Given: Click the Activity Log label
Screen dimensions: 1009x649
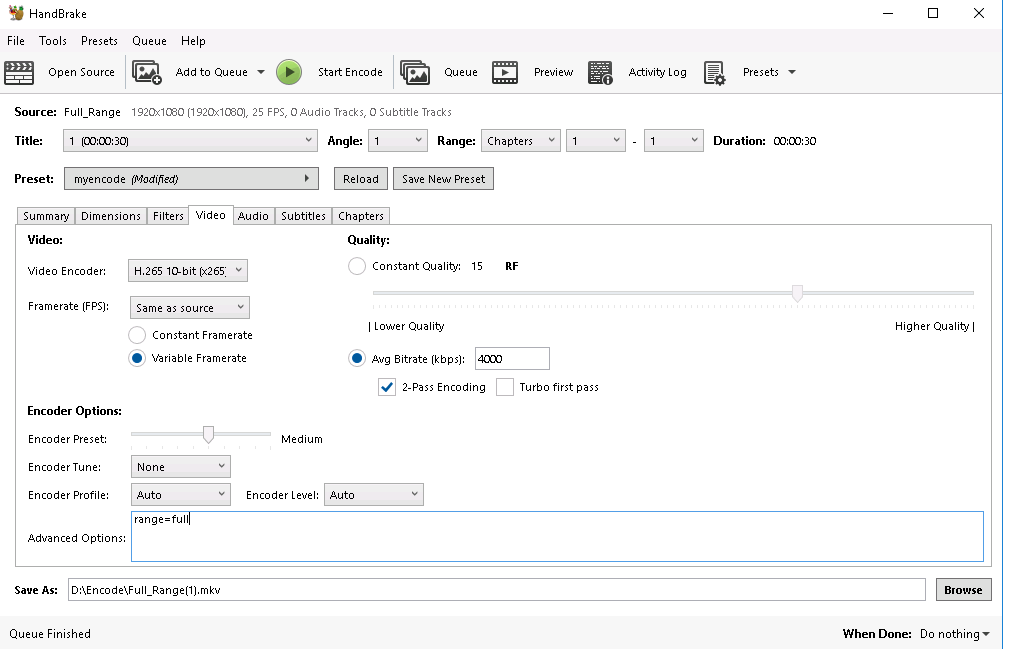Looking at the screenshot, I should click(657, 72).
